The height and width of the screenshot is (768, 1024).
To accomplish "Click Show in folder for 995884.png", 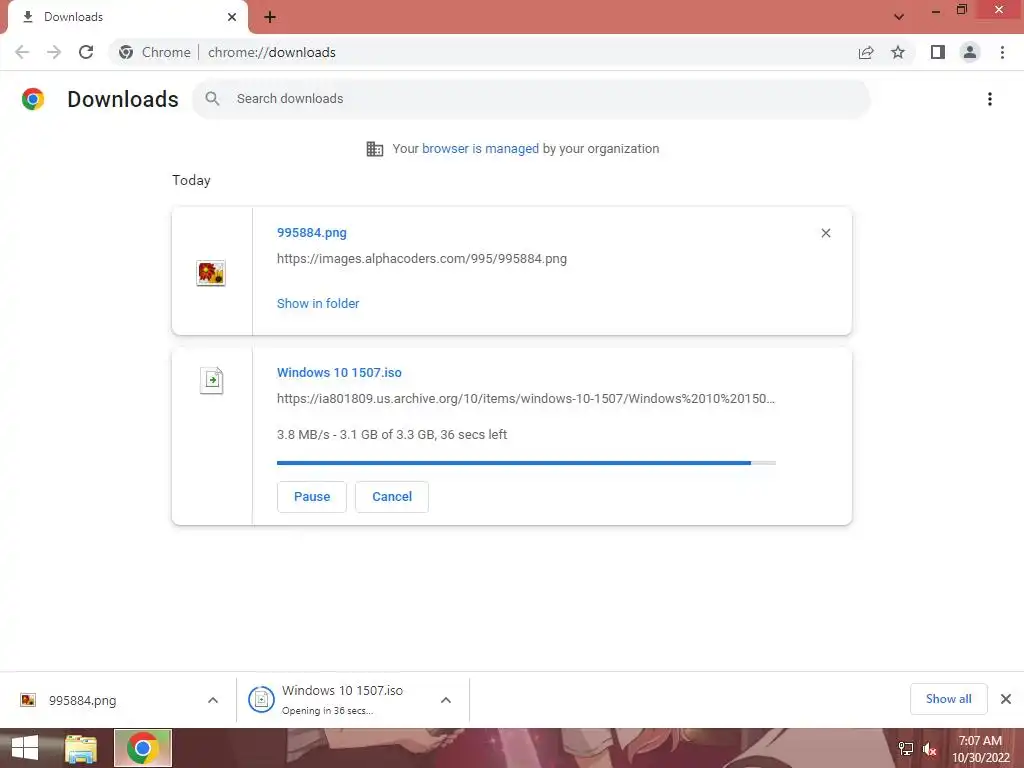I will tap(318, 304).
